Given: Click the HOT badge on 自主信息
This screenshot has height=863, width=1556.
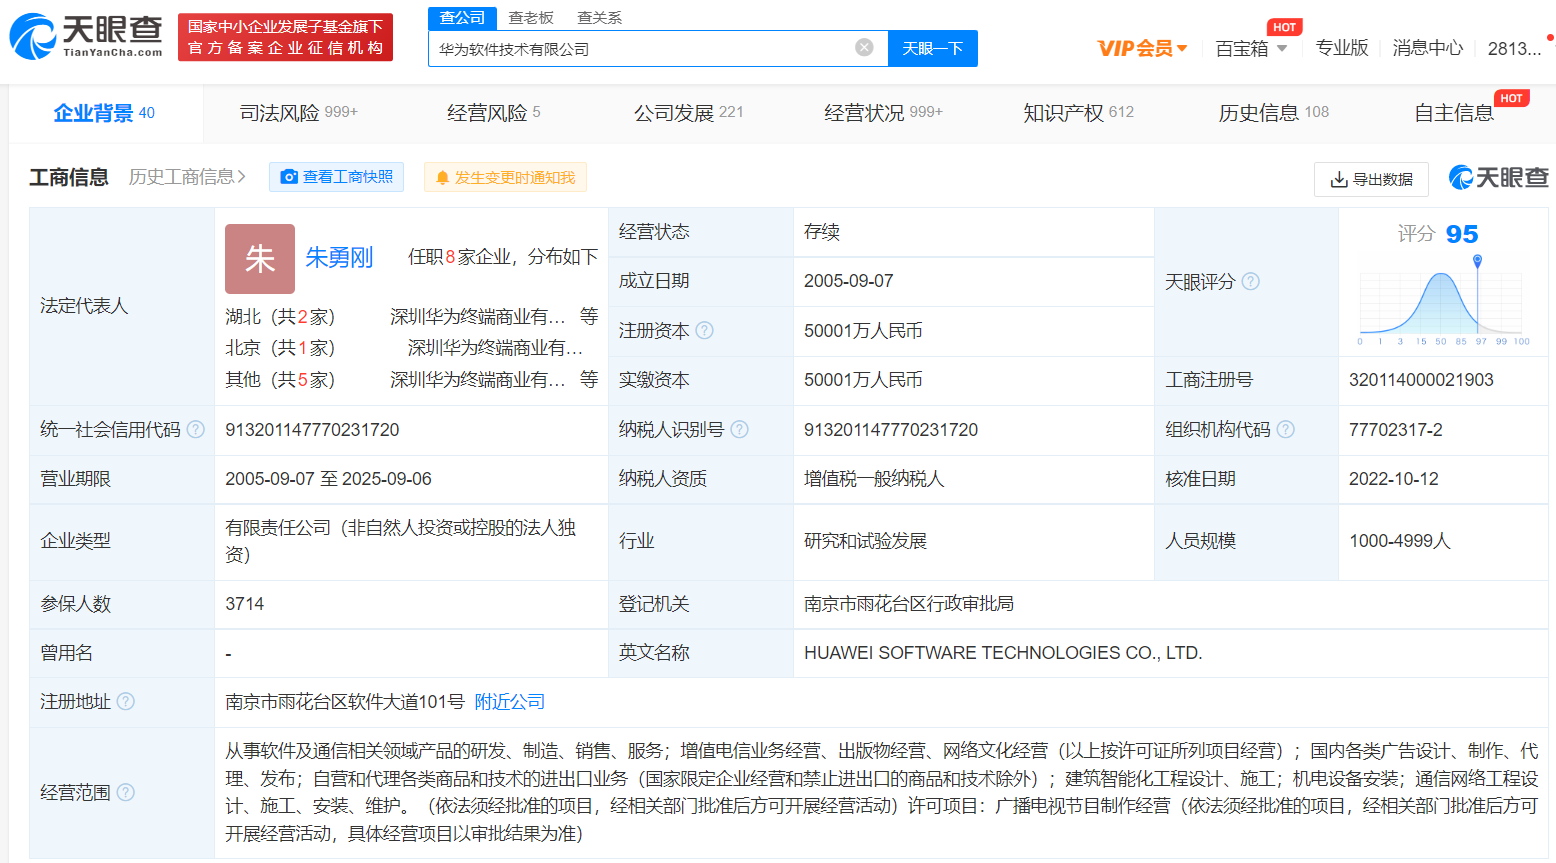Looking at the screenshot, I should [x=1512, y=98].
